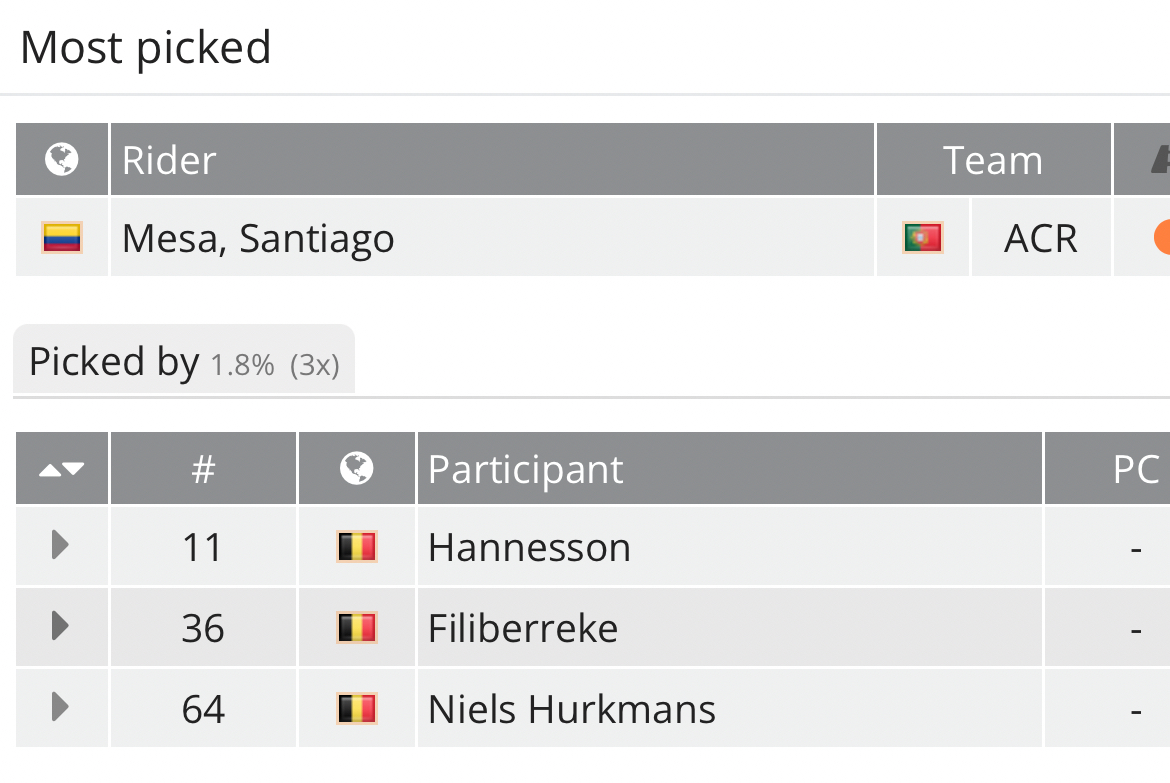
Task: Sort the table by the # column
Action: (203, 468)
